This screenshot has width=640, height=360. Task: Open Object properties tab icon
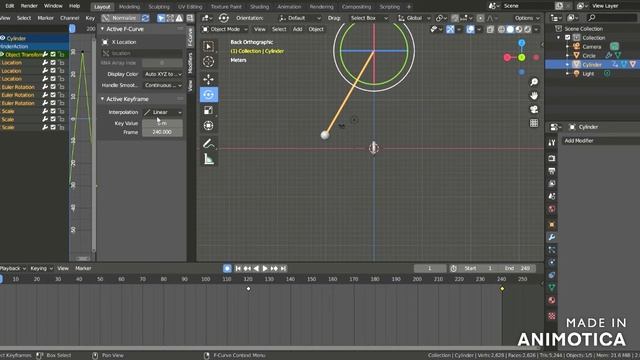pyautogui.click(x=552, y=224)
